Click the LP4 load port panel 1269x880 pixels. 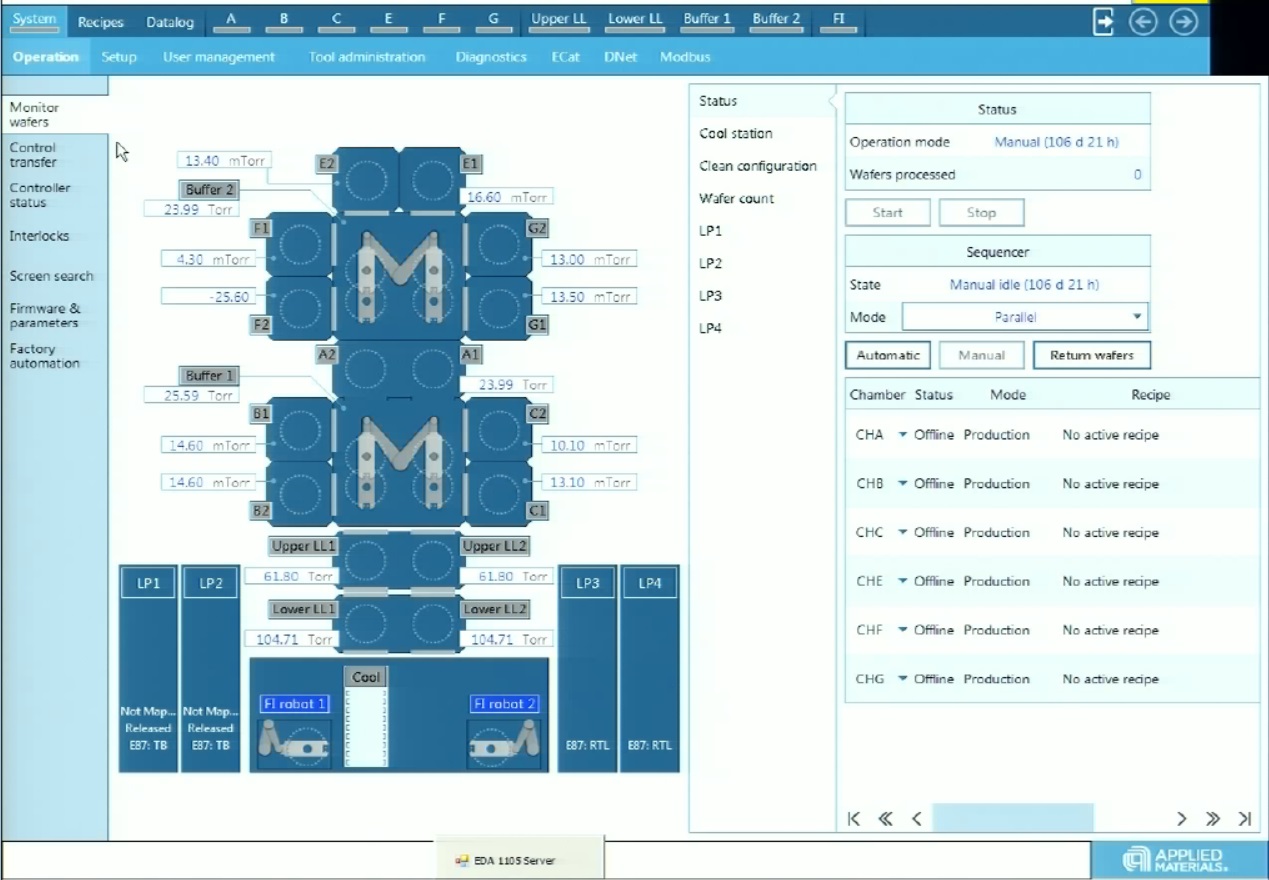pyautogui.click(x=650, y=669)
